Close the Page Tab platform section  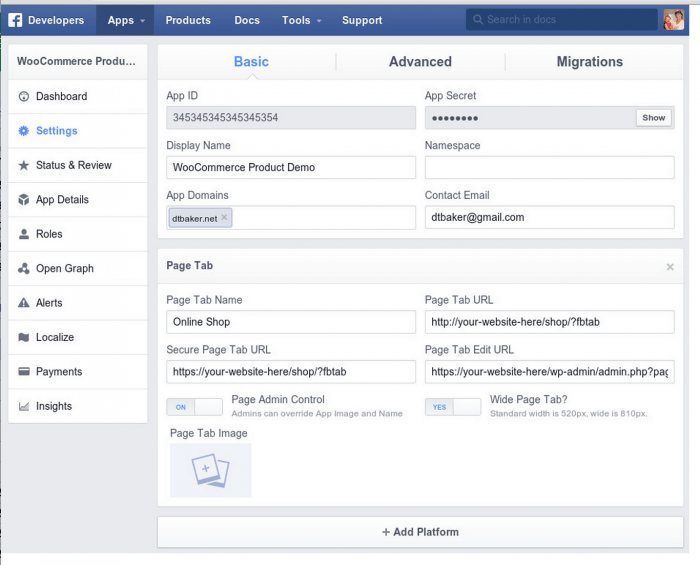[670, 267]
